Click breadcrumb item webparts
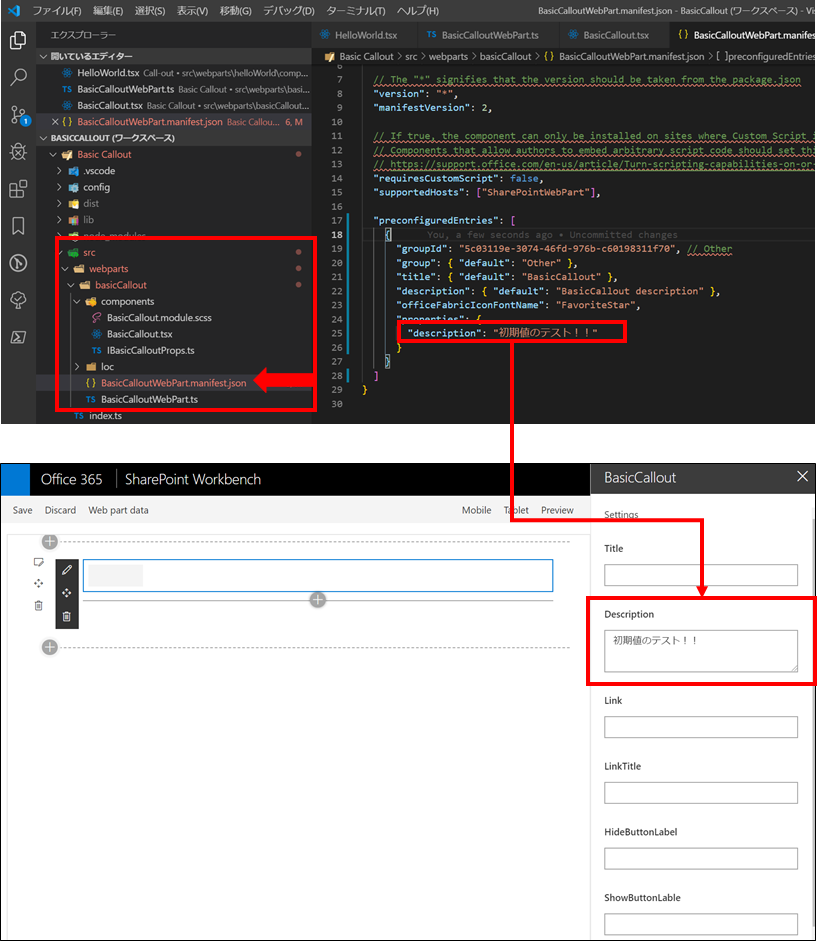The width and height of the screenshot is (817, 941). pos(448,56)
